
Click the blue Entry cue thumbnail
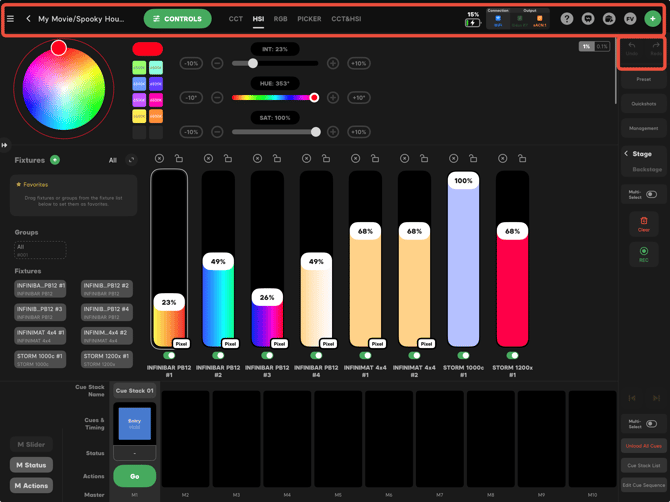[135, 424]
